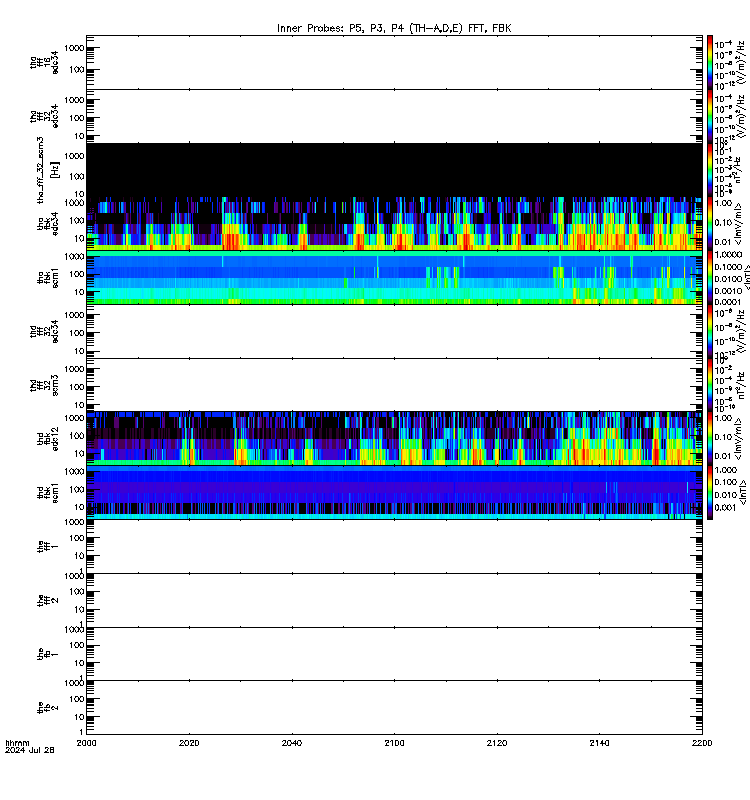The width and height of the screenshot is (750, 800).
Task: Click the color bar beside the tha fff 16 edc34 panel
Action: pyautogui.click(x=710, y=62)
